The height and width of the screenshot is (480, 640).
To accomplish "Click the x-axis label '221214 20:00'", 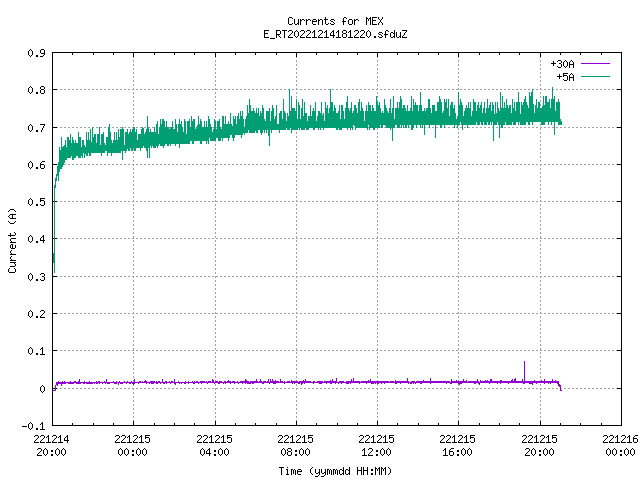I will (x=51, y=445).
